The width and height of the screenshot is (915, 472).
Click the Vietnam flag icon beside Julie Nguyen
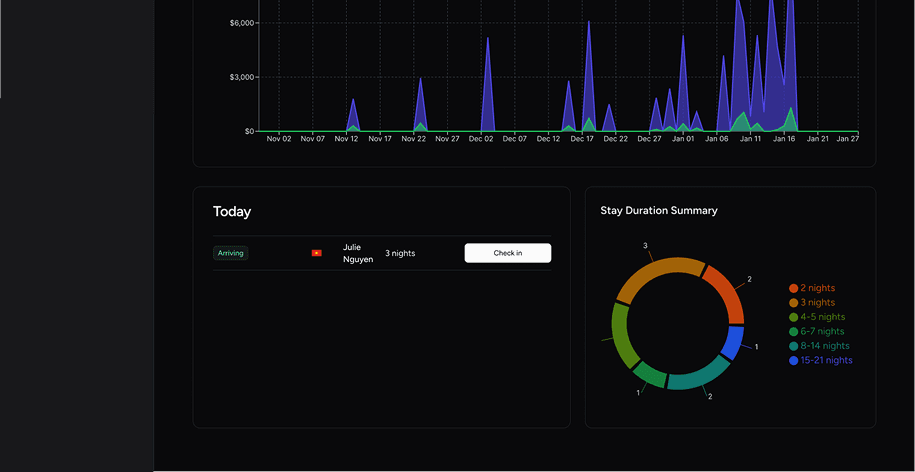click(316, 253)
